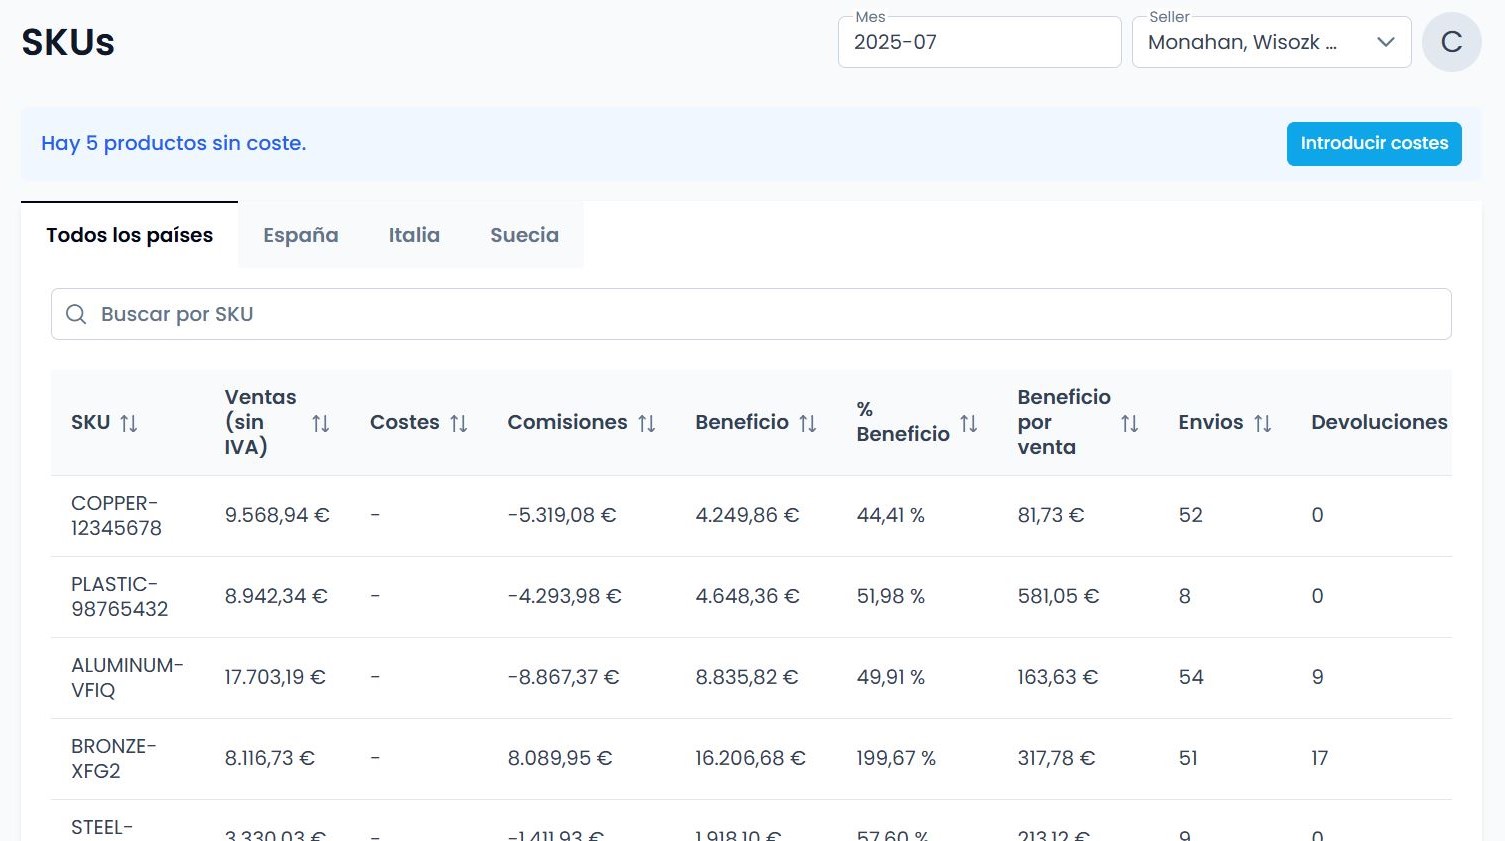Click commission value -4.293,98 €
Viewport: 1505px width, 841px height.
(x=565, y=596)
